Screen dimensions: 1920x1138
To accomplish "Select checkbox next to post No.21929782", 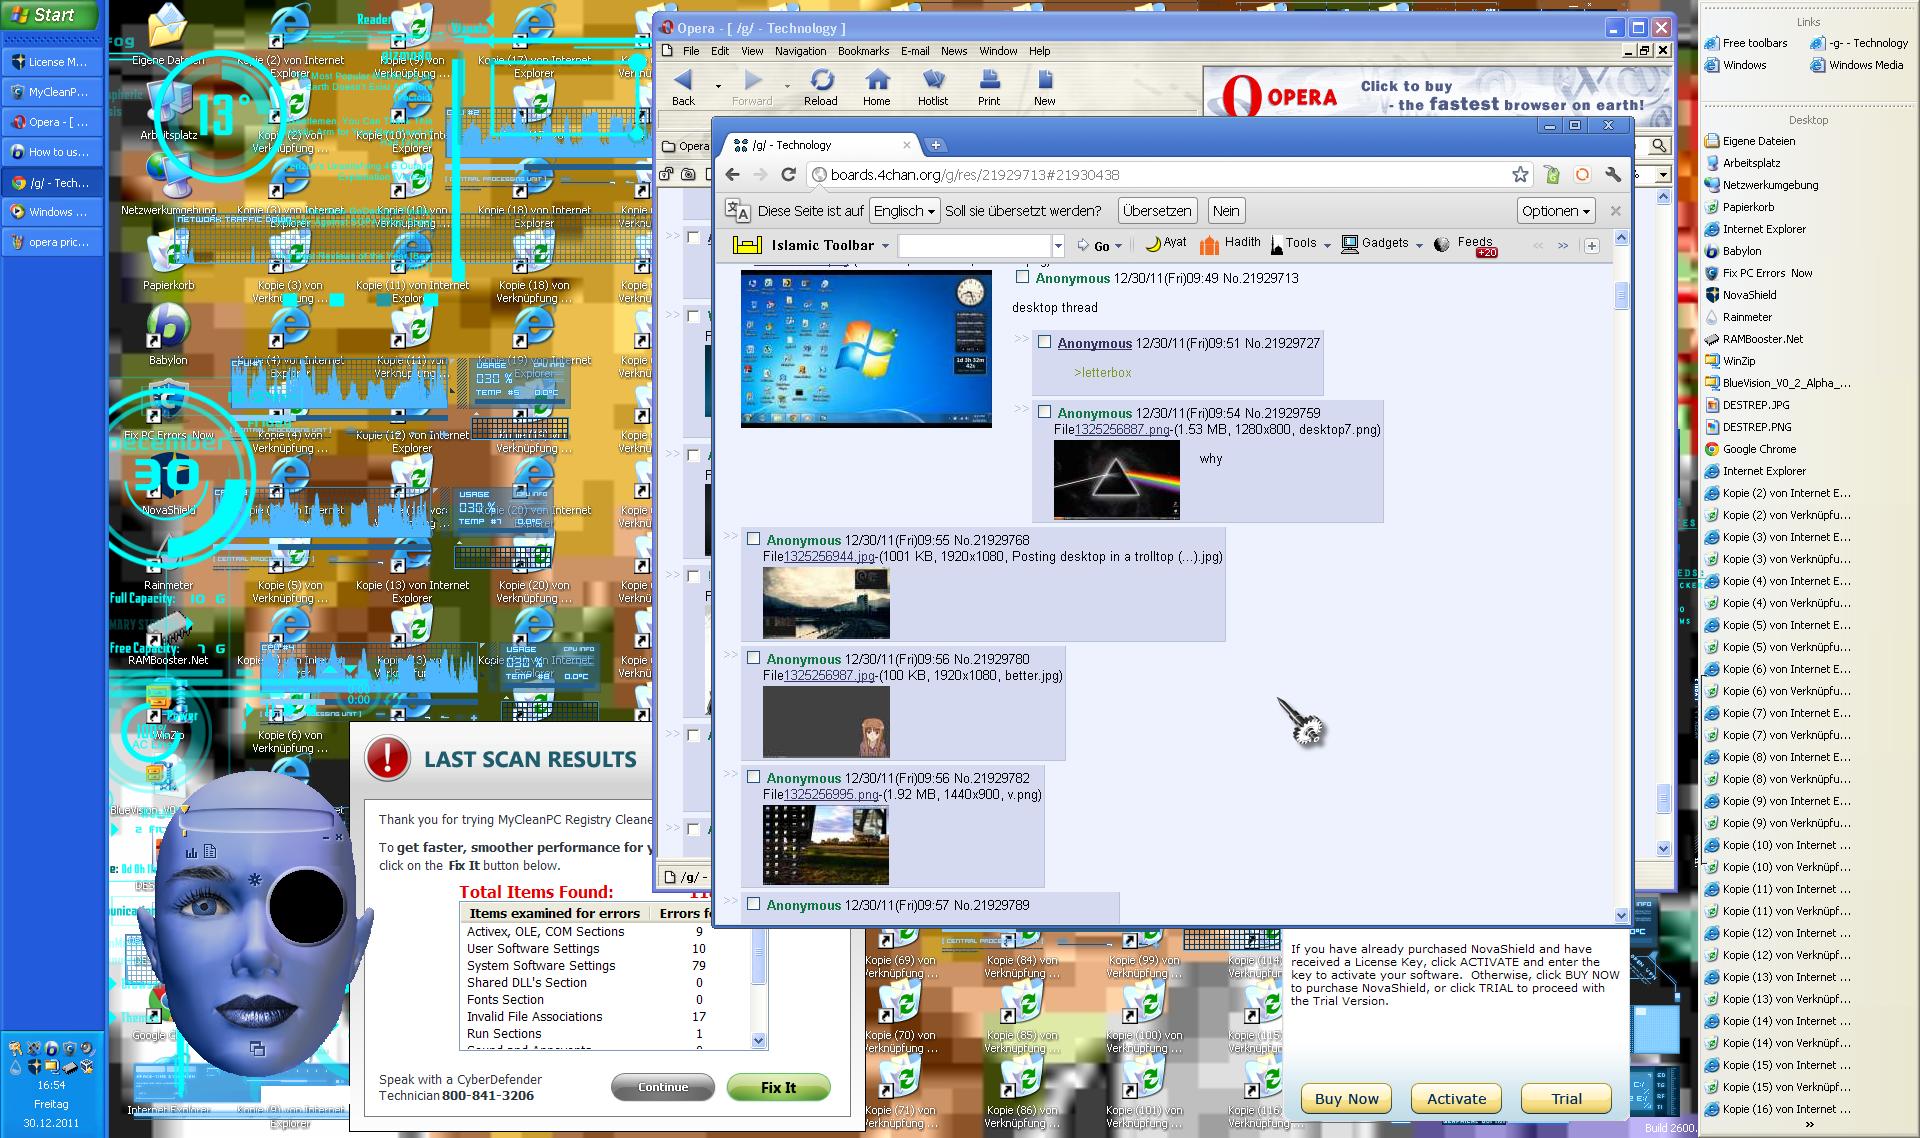I will click(x=754, y=777).
